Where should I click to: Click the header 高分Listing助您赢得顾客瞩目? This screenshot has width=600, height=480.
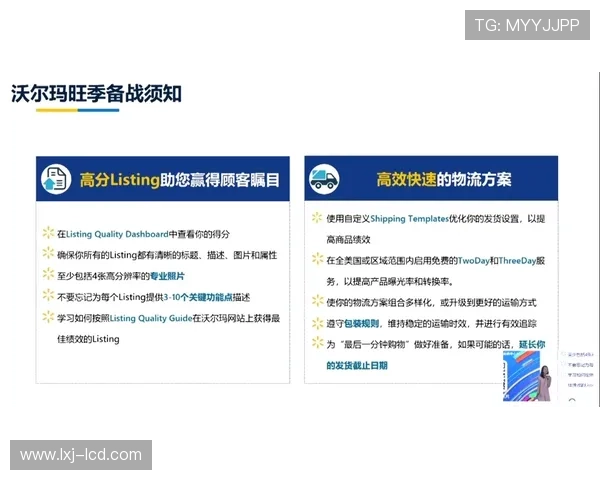point(179,180)
